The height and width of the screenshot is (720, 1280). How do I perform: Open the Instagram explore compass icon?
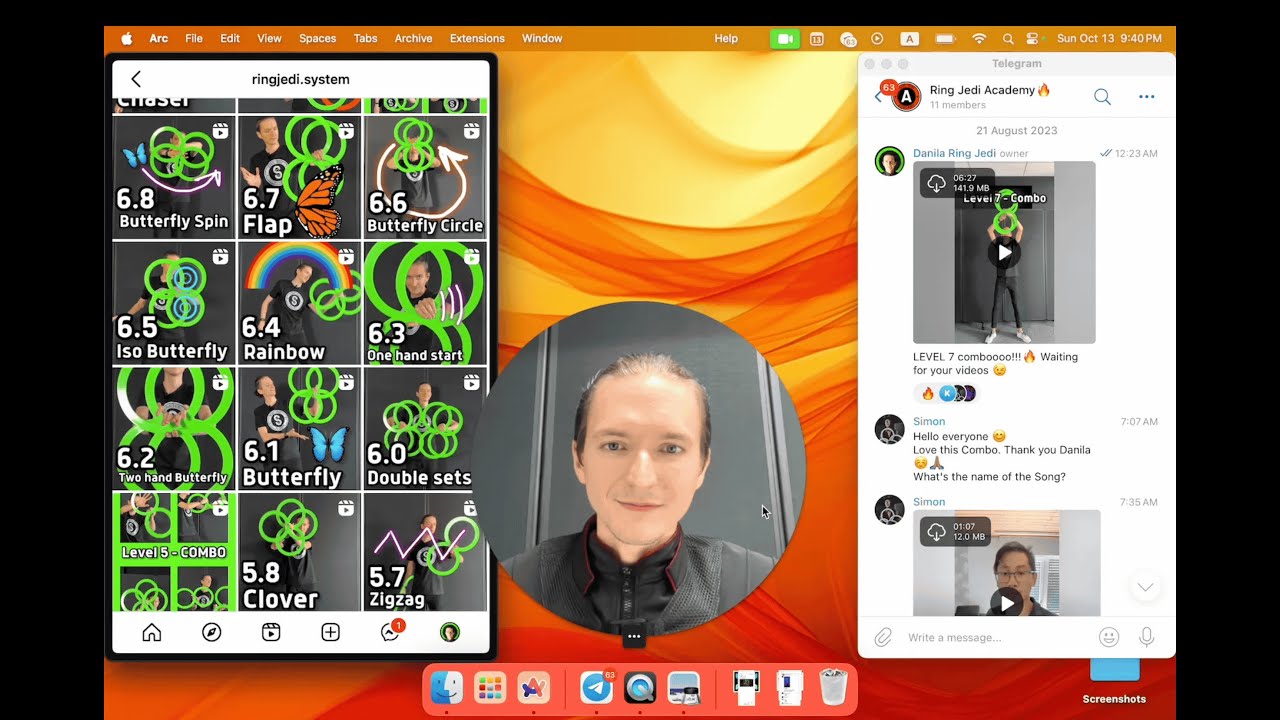211,632
